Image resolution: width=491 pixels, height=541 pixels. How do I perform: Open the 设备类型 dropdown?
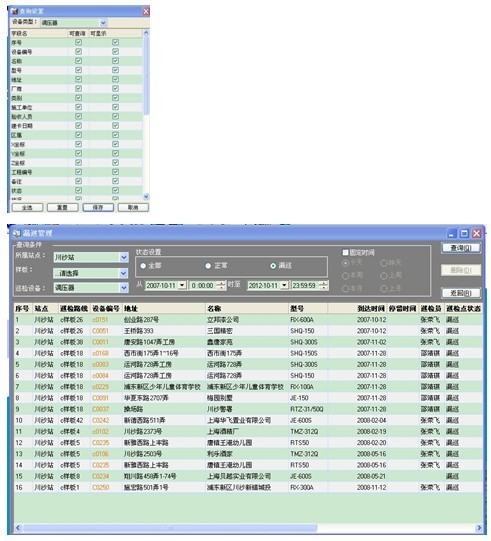(x=103, y=23)
